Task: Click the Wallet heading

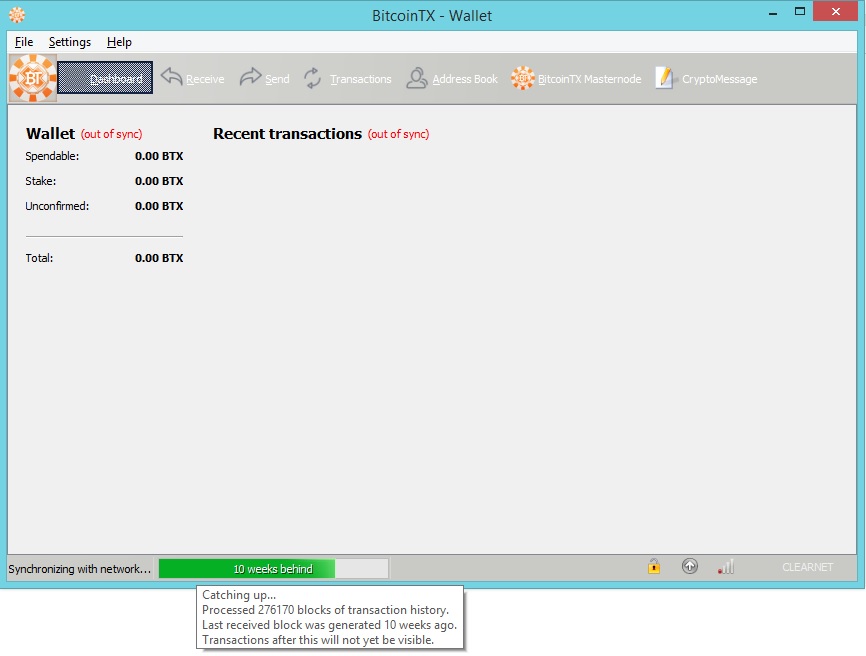Action: coord(50,134)
